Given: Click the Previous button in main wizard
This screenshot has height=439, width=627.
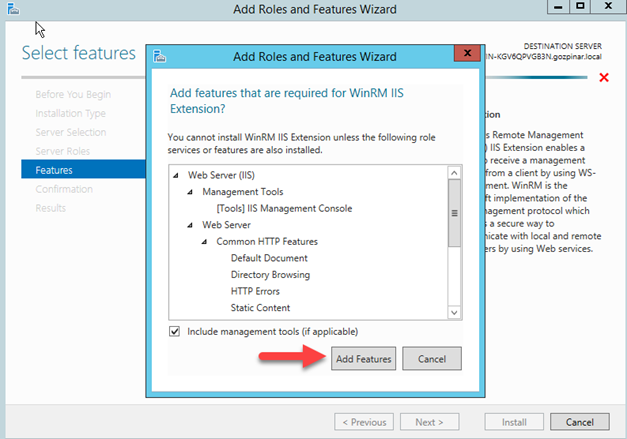Looking at the screenshot, I should (364, 422).
